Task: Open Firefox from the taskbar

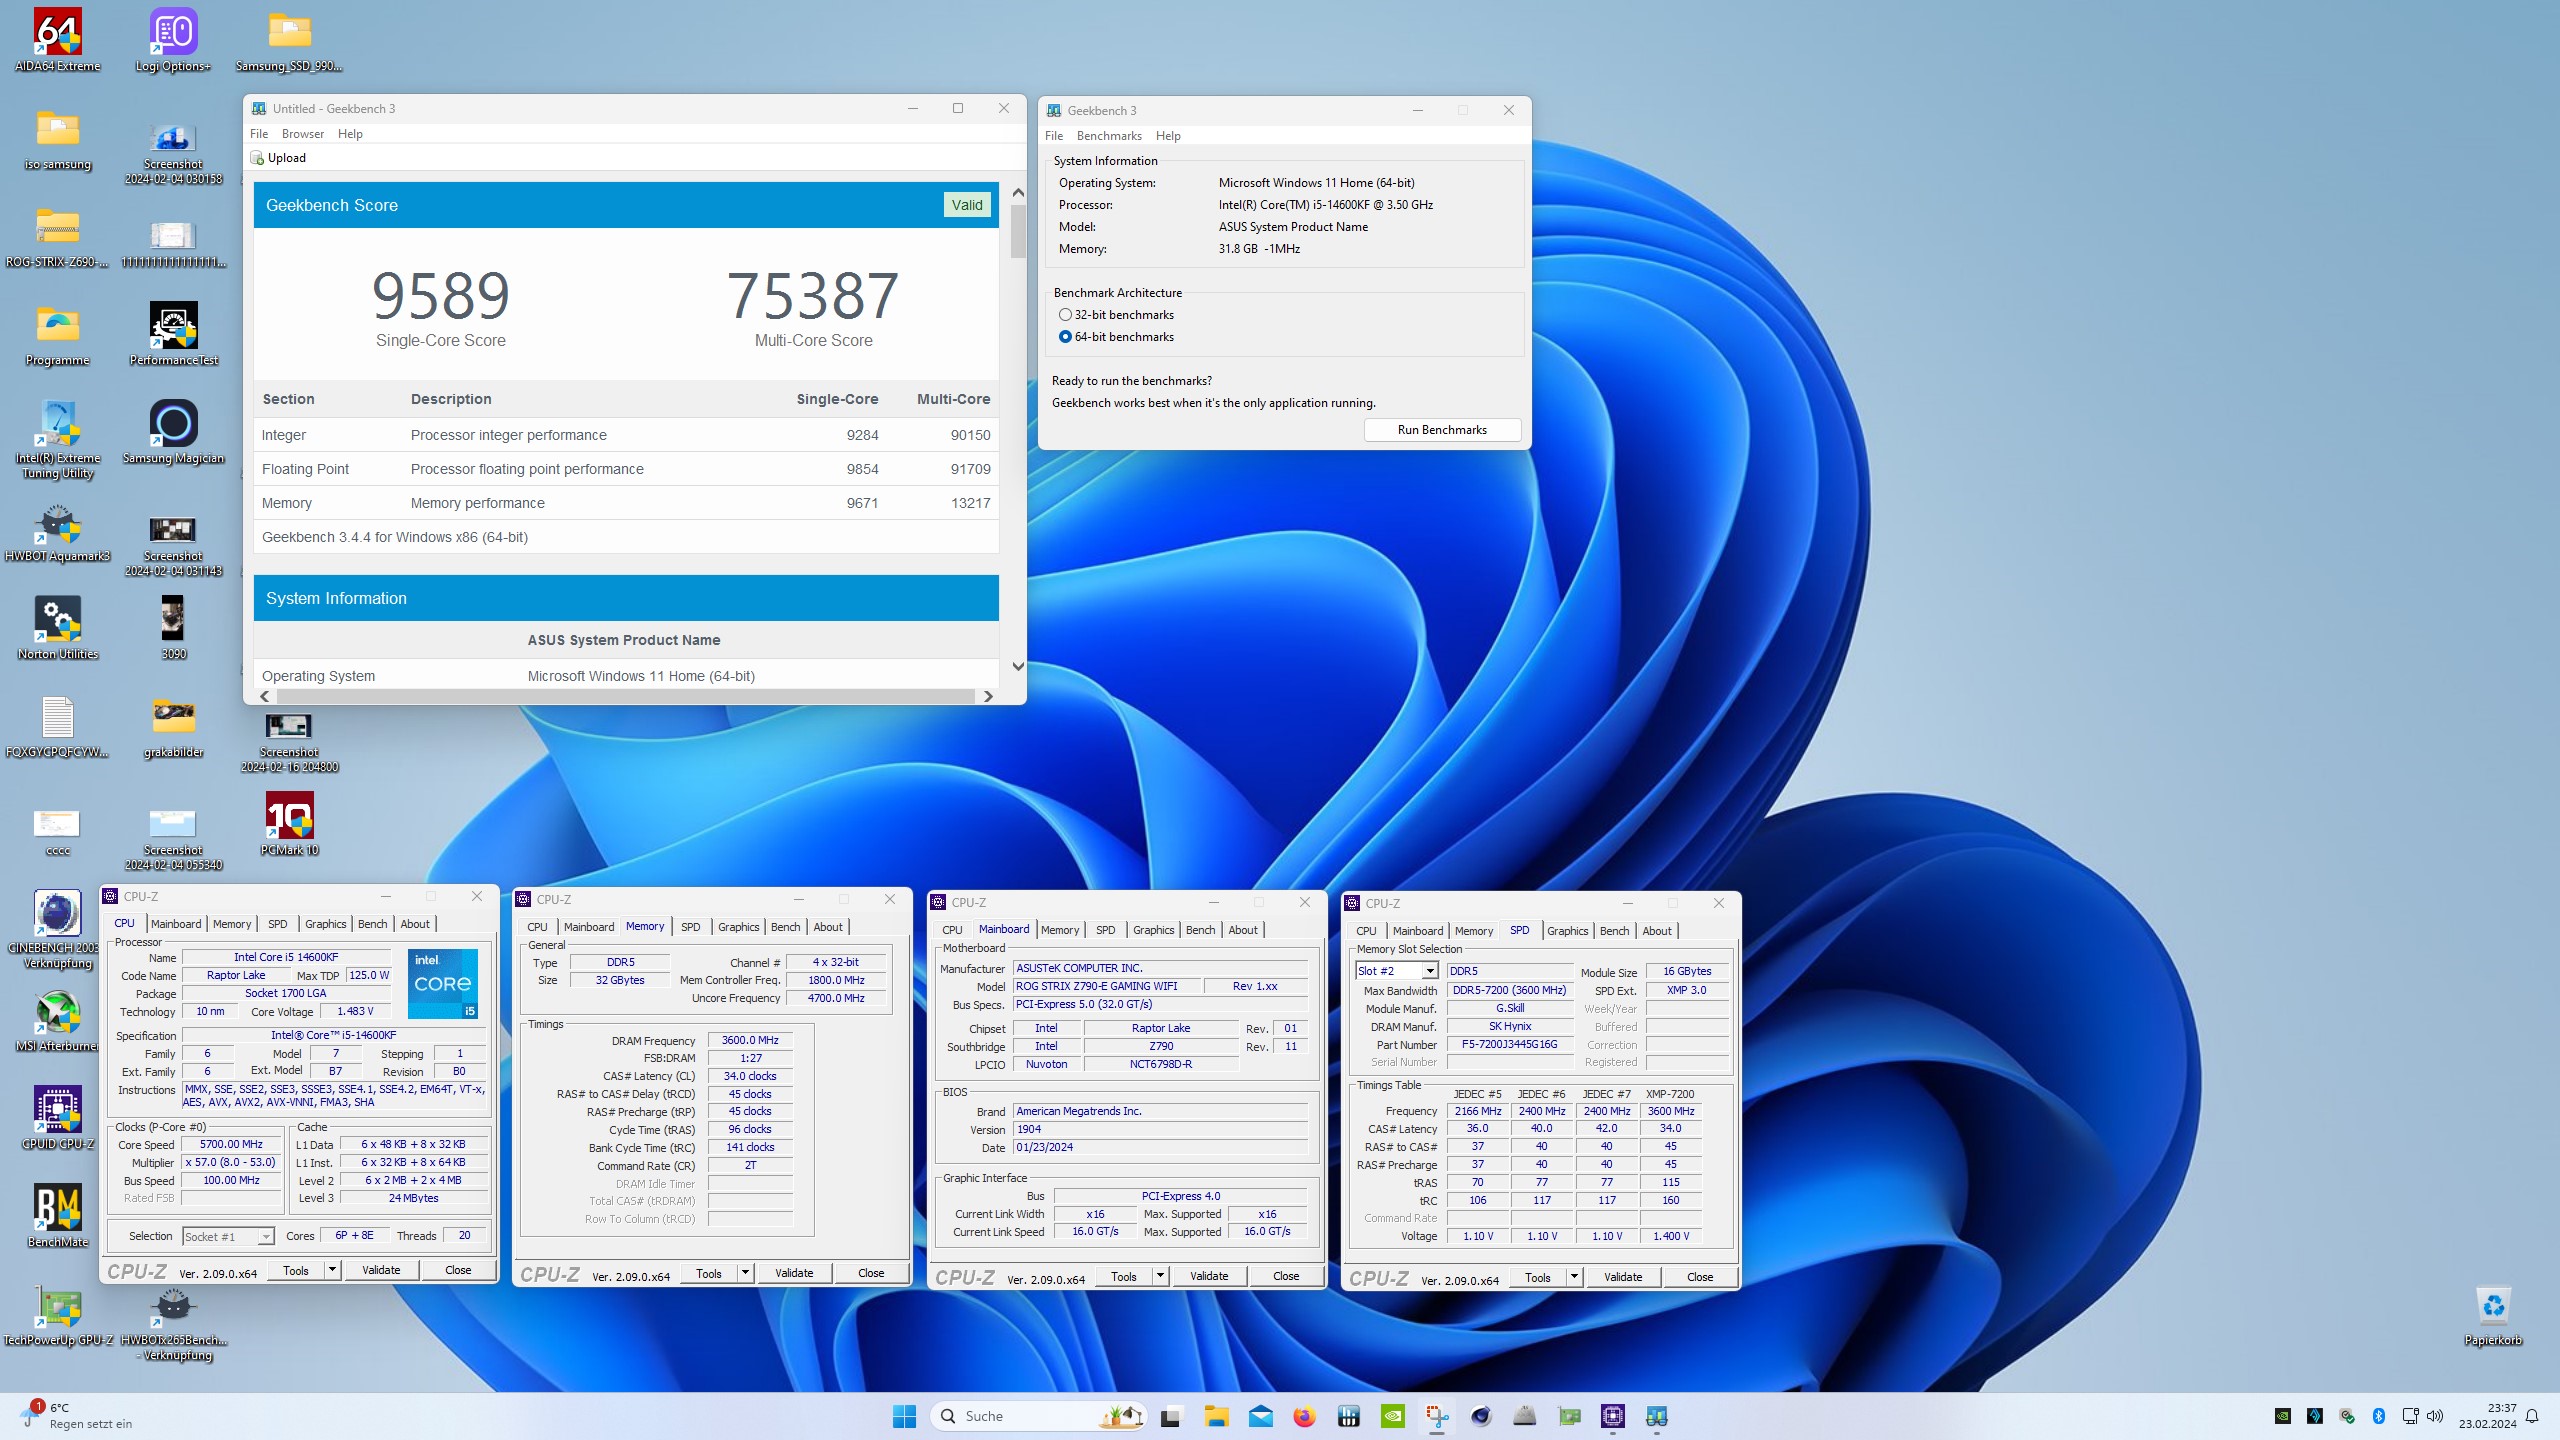Action: 1304,1416
